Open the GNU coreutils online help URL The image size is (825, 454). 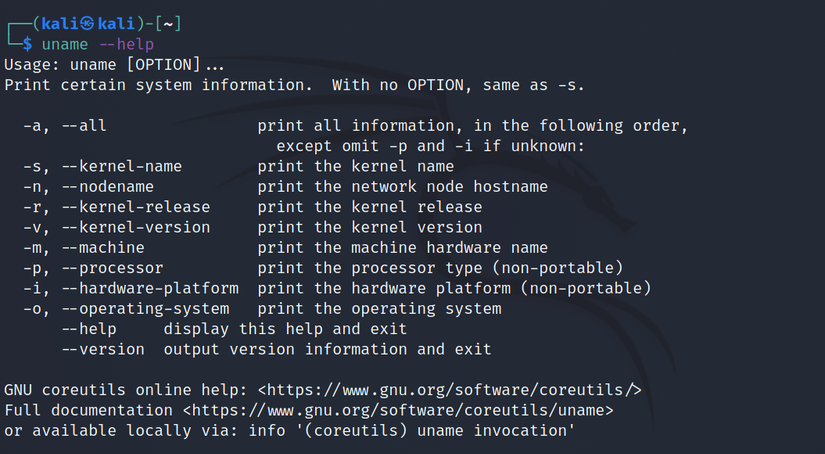(x=449, y=390)
